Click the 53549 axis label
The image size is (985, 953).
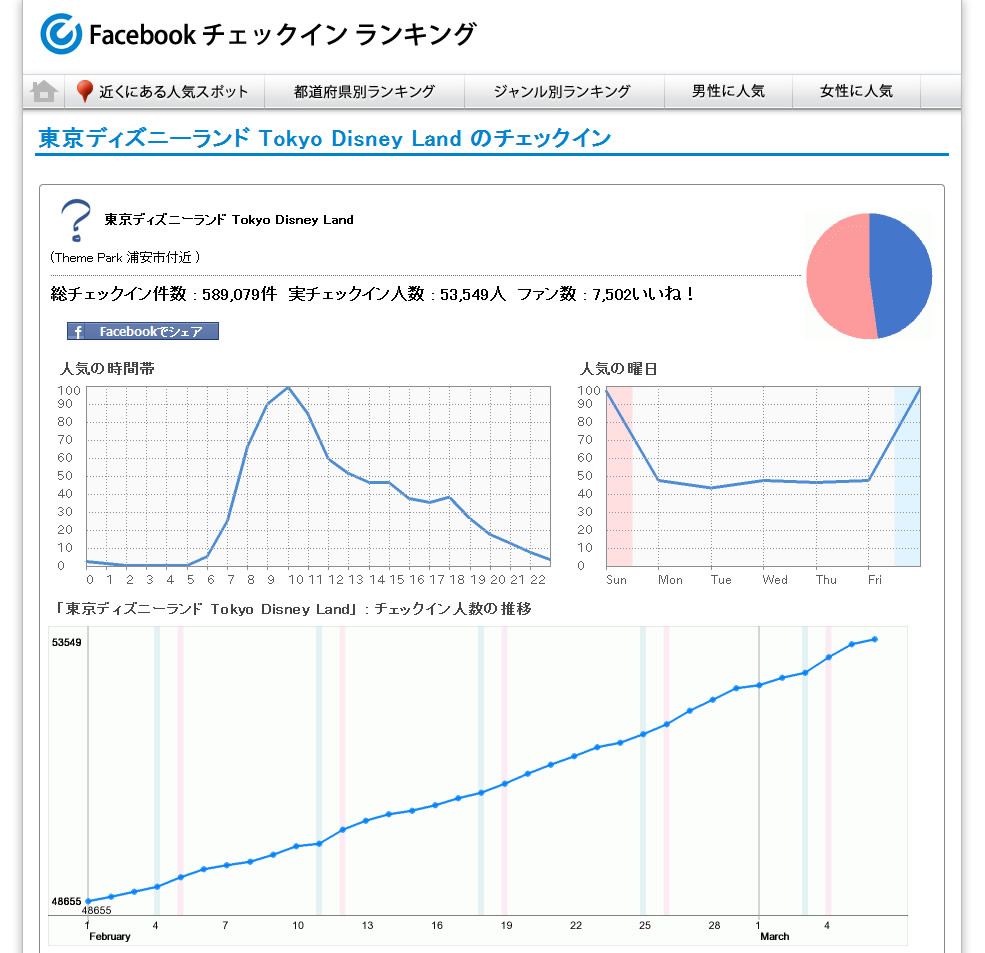tap(67, 642)
